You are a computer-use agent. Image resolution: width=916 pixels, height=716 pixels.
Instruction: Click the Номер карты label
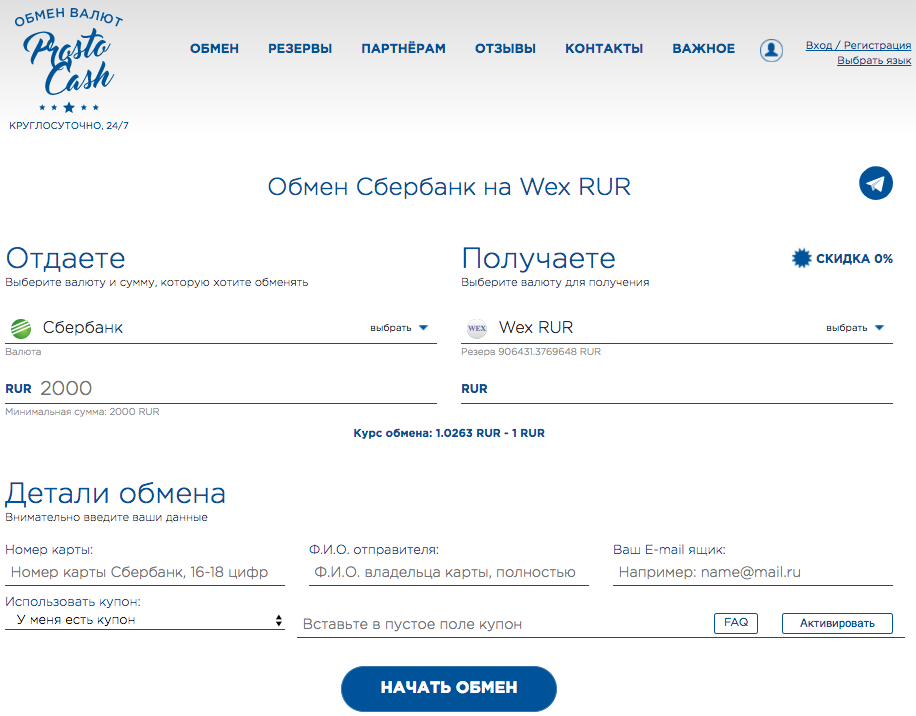49,550
